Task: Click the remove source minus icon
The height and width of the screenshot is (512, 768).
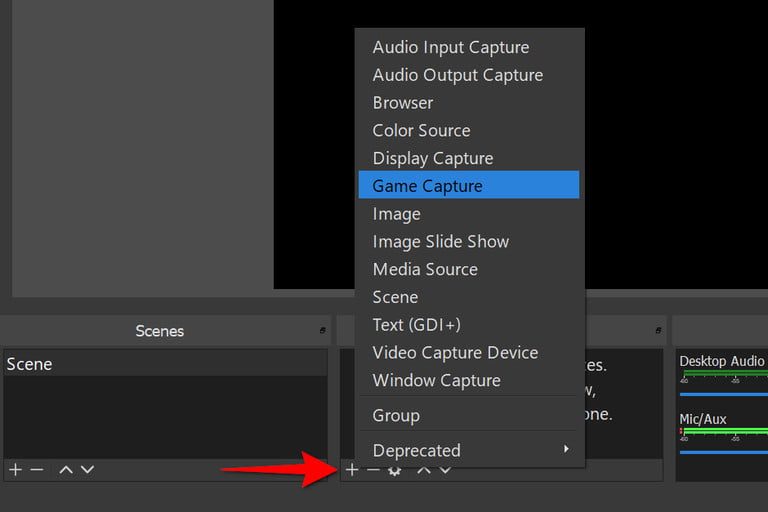Action: pos(372,469)
